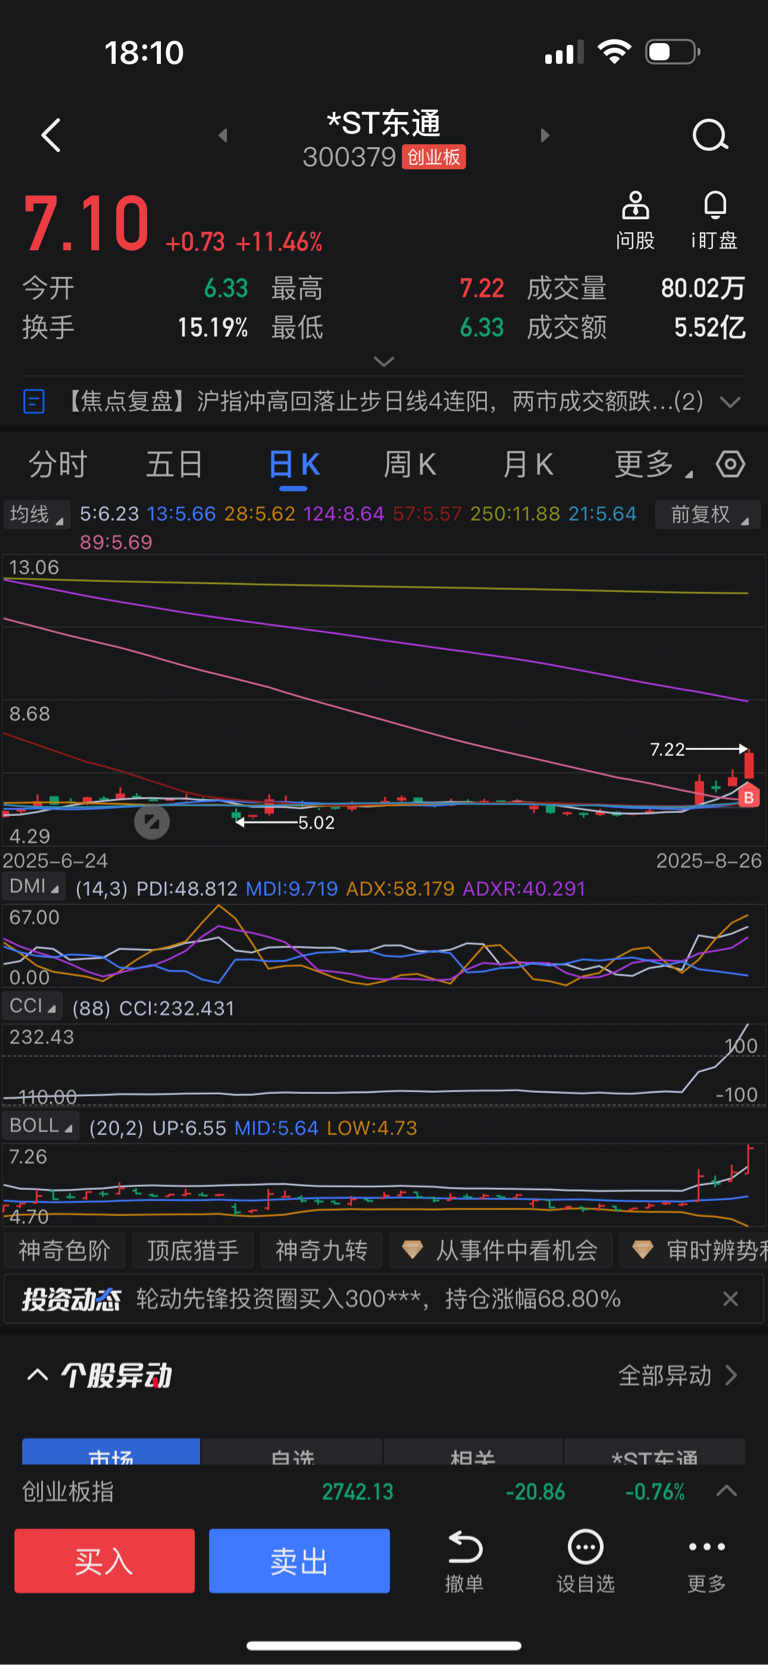Dismiss the 投资动态 banner
768x1665 pixels.
coord(731,1299)
